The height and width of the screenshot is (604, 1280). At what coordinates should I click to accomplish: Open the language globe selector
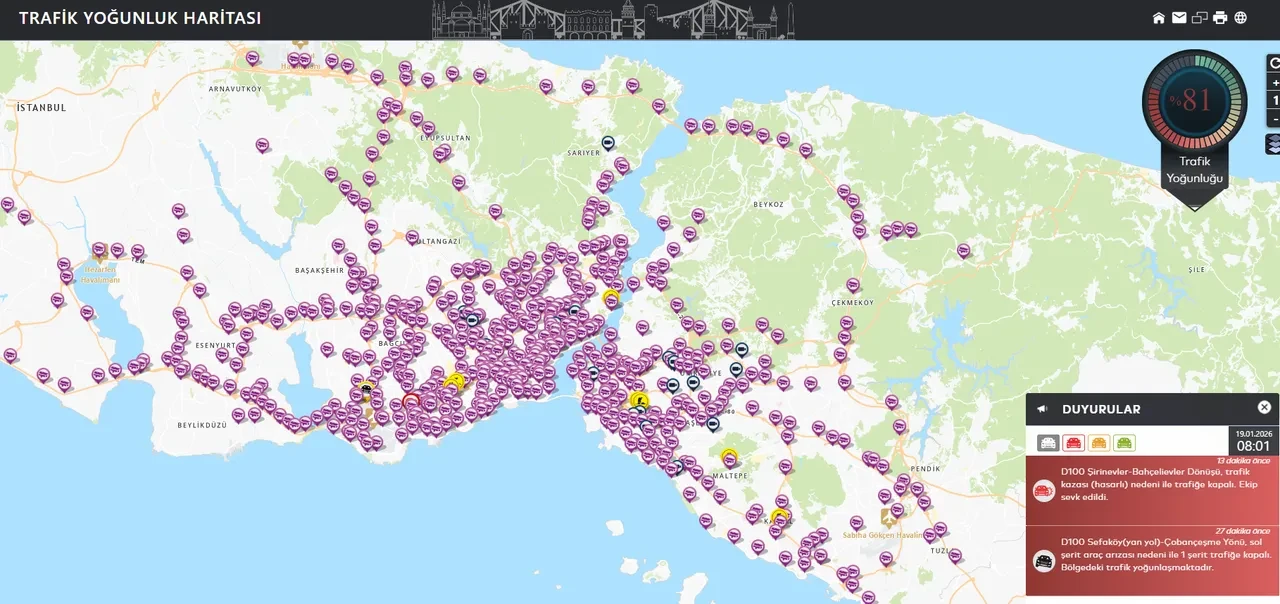[x=1240, y=17]
